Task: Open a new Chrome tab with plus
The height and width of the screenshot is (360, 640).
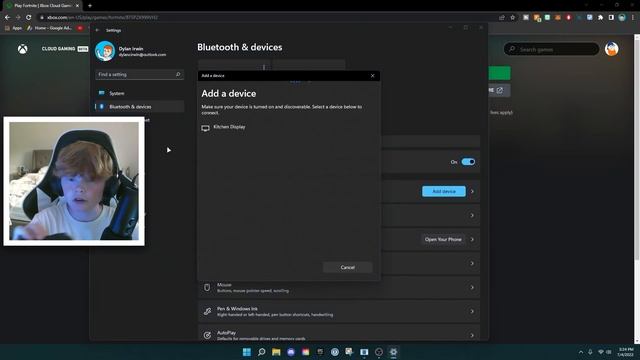Action: [90, 6]
